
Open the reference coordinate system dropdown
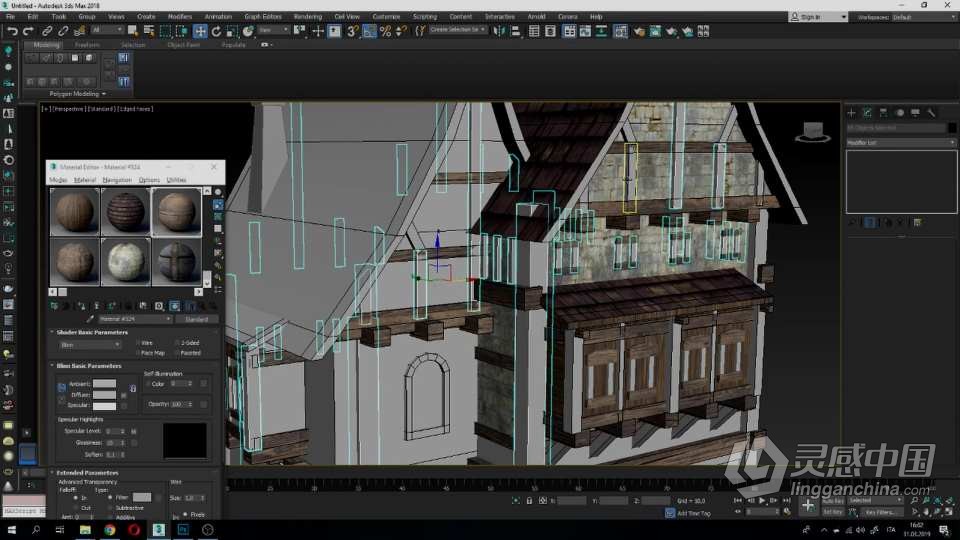273,30
